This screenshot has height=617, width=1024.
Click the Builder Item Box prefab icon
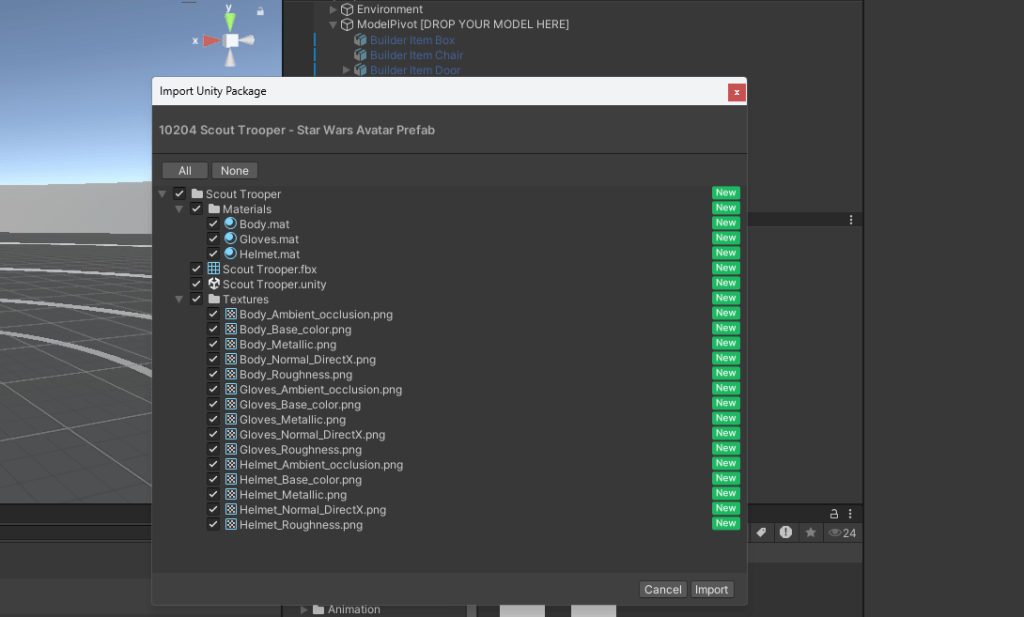coord(360,40)
